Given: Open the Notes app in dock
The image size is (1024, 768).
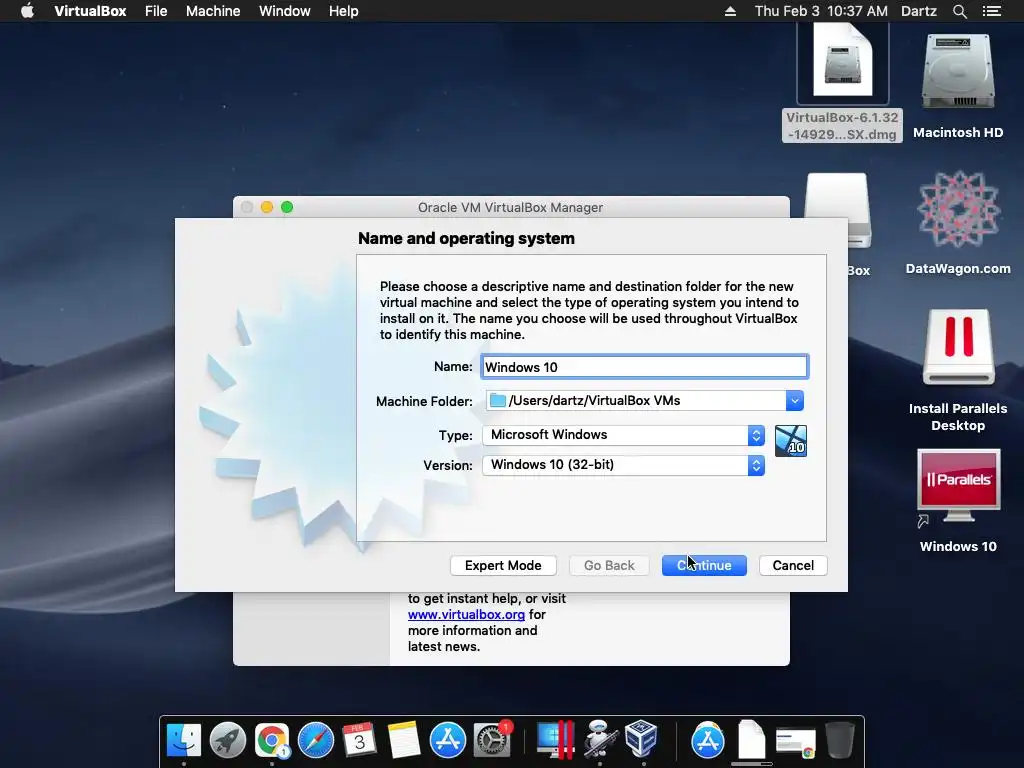Looking at the screenshot, I should point(404,740).
